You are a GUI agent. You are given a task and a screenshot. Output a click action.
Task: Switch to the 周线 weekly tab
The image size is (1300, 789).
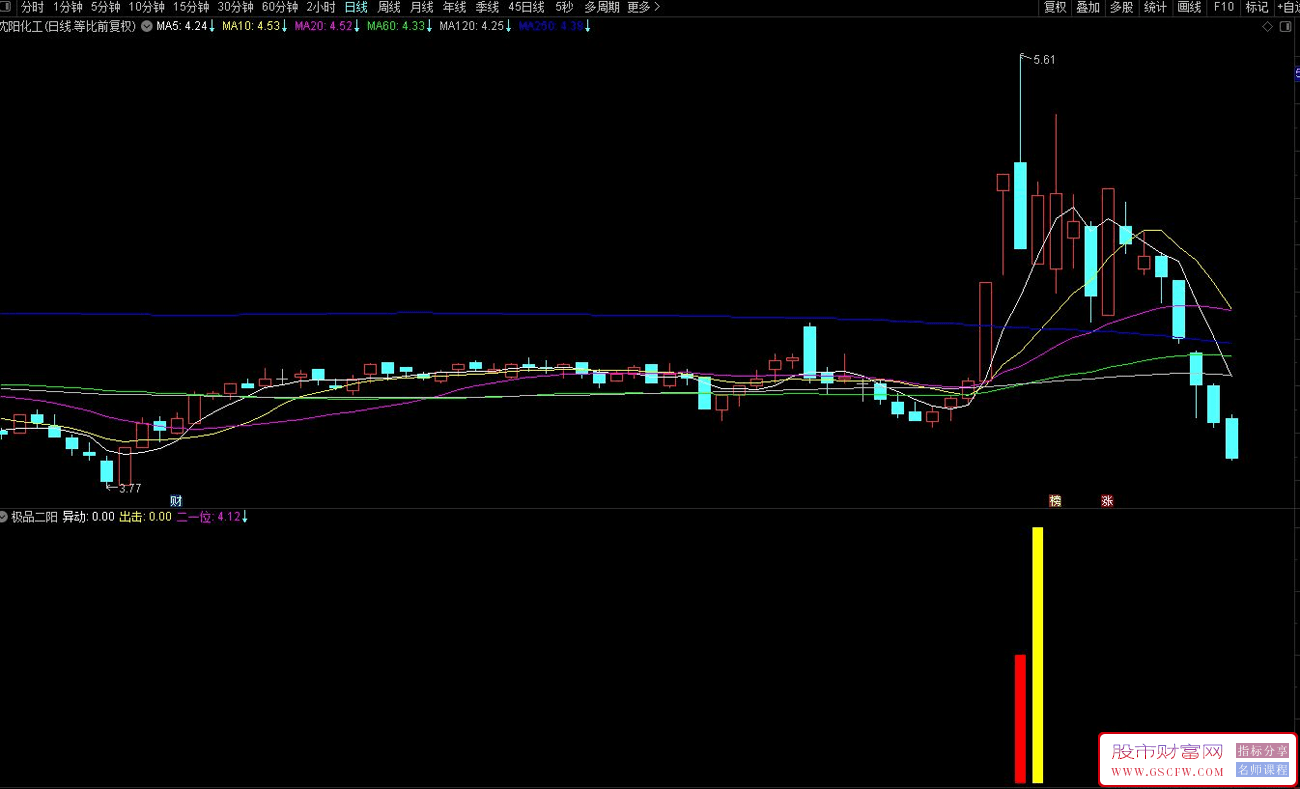389,7
